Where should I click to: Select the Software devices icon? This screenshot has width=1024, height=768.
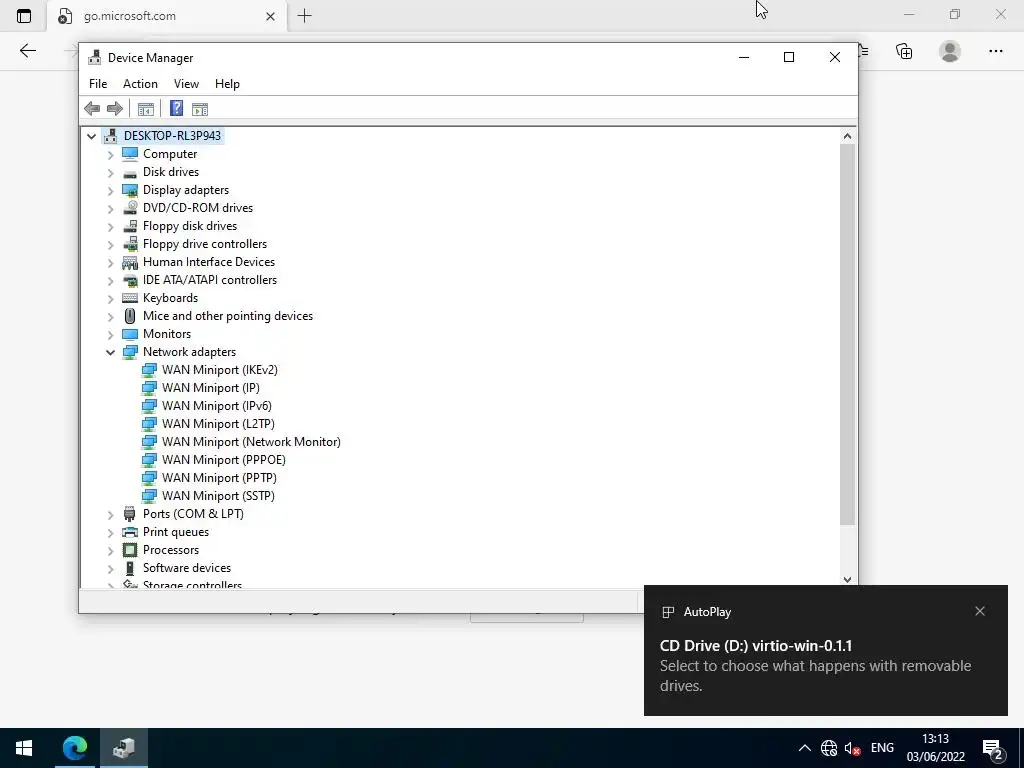click(130, 568)
